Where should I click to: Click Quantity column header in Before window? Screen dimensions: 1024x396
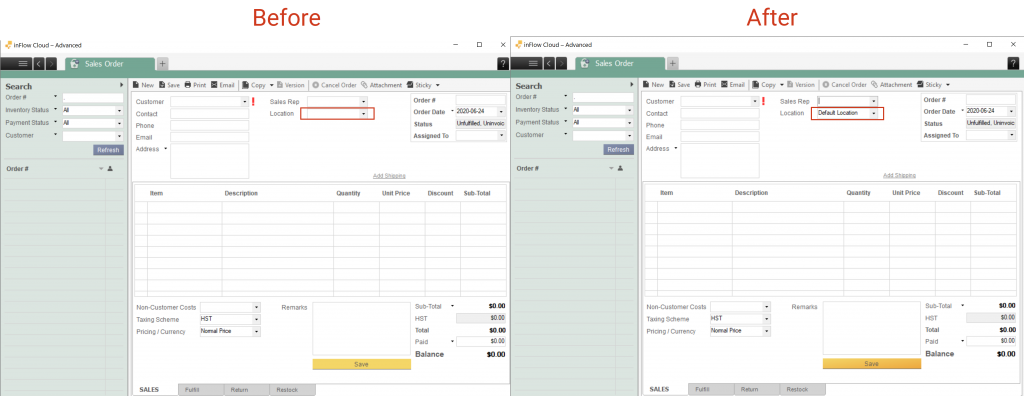(x=349, y=193)
